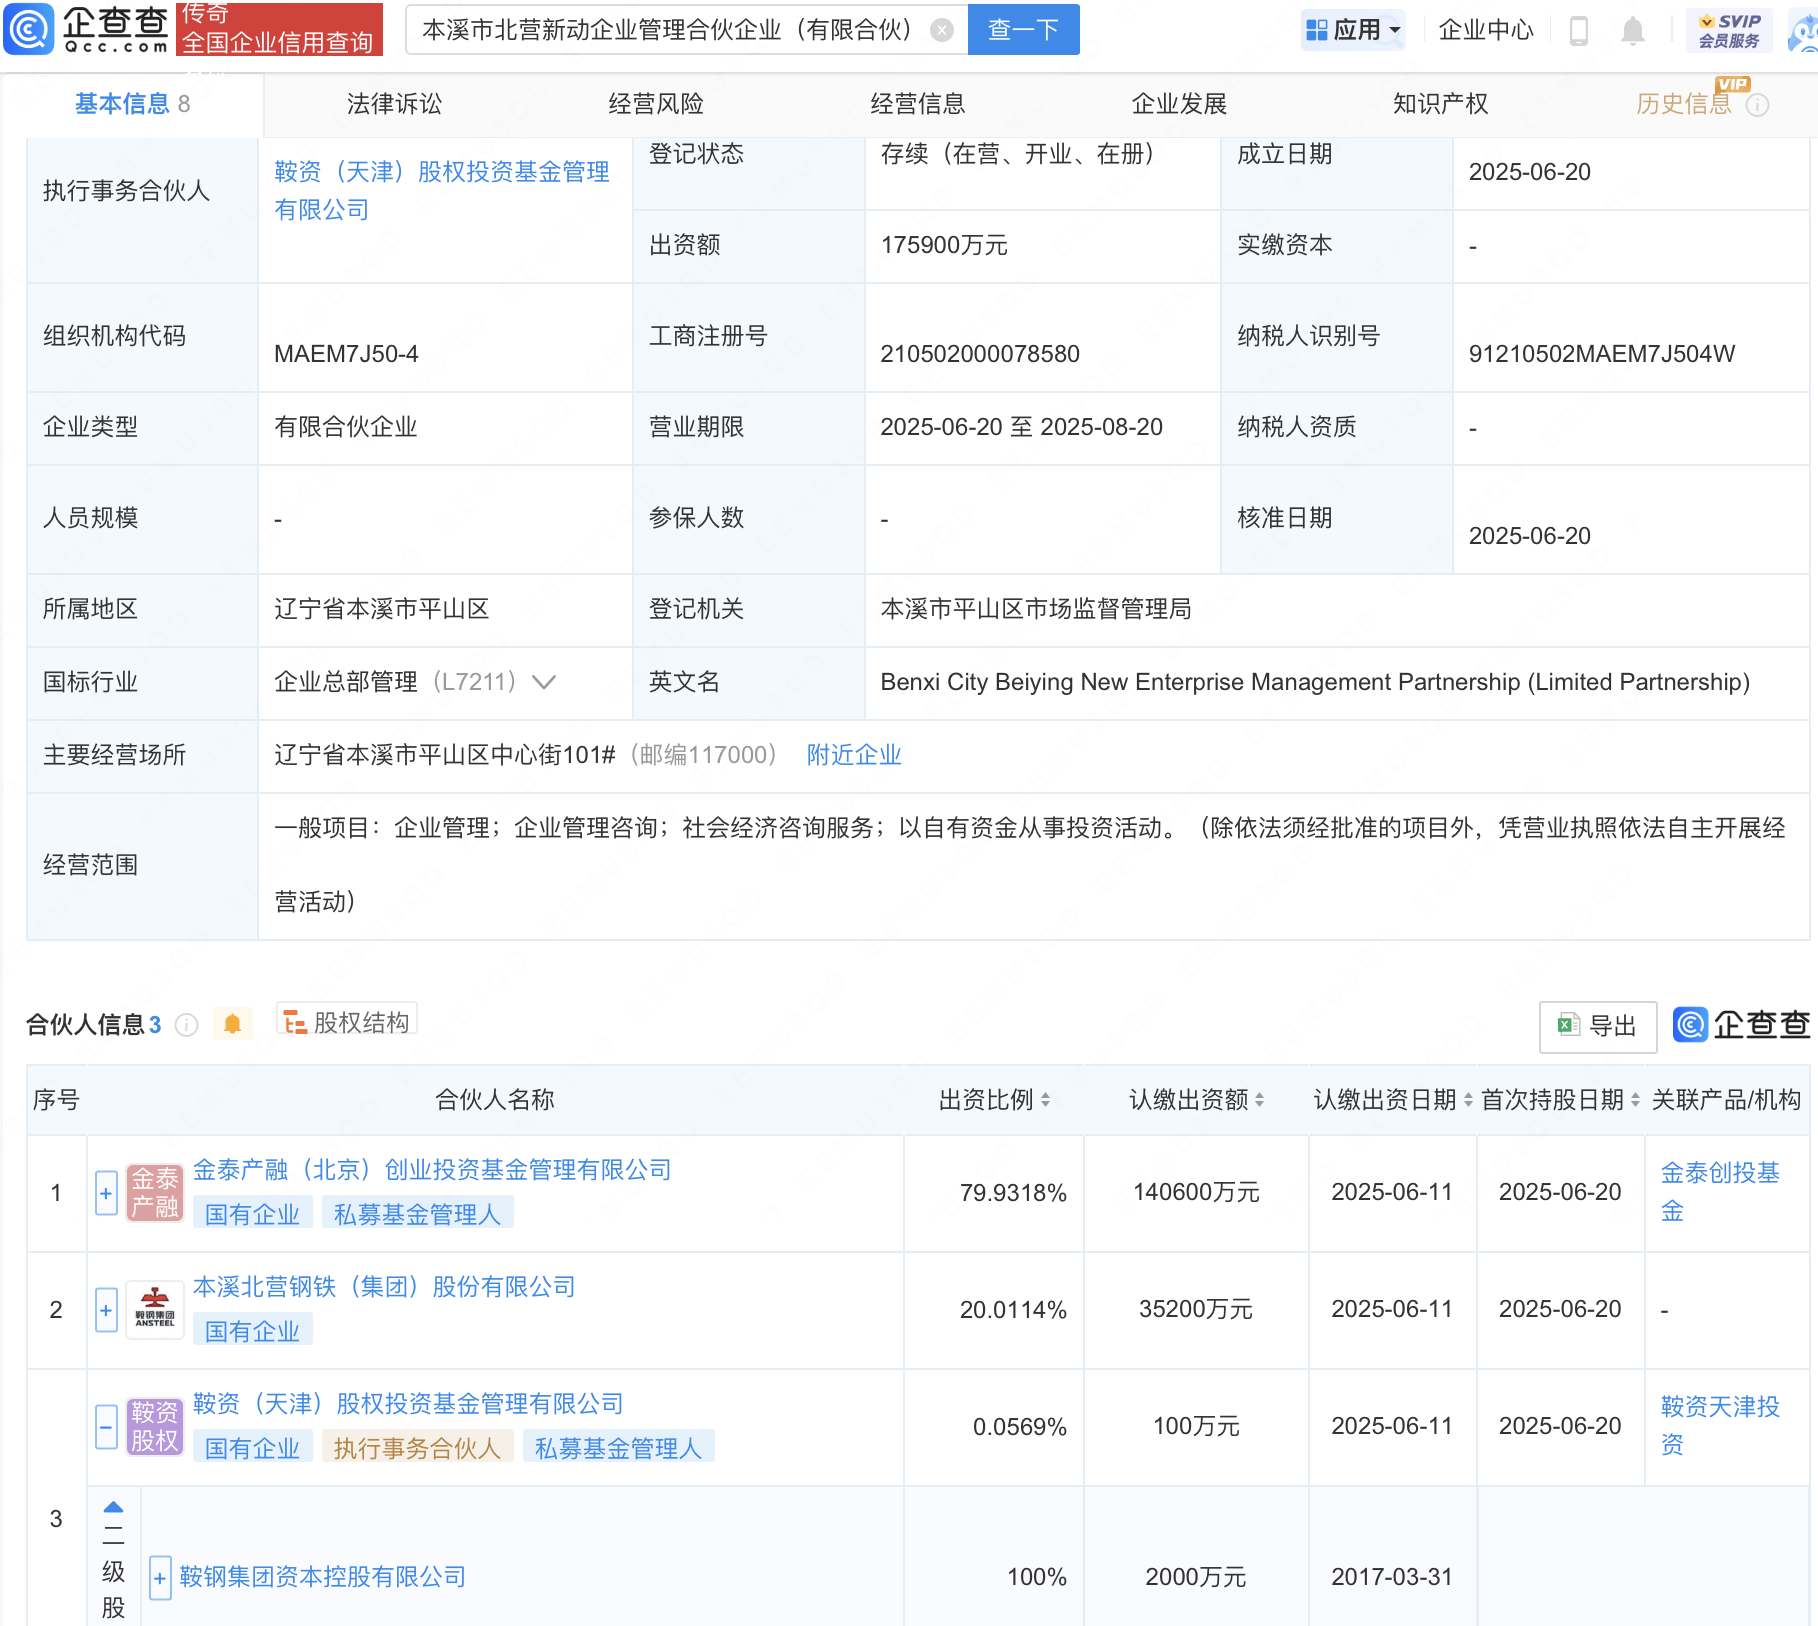
Task: Click the 本溪北营钢铁 Ansteel logo
Action: coord(155,1310)
